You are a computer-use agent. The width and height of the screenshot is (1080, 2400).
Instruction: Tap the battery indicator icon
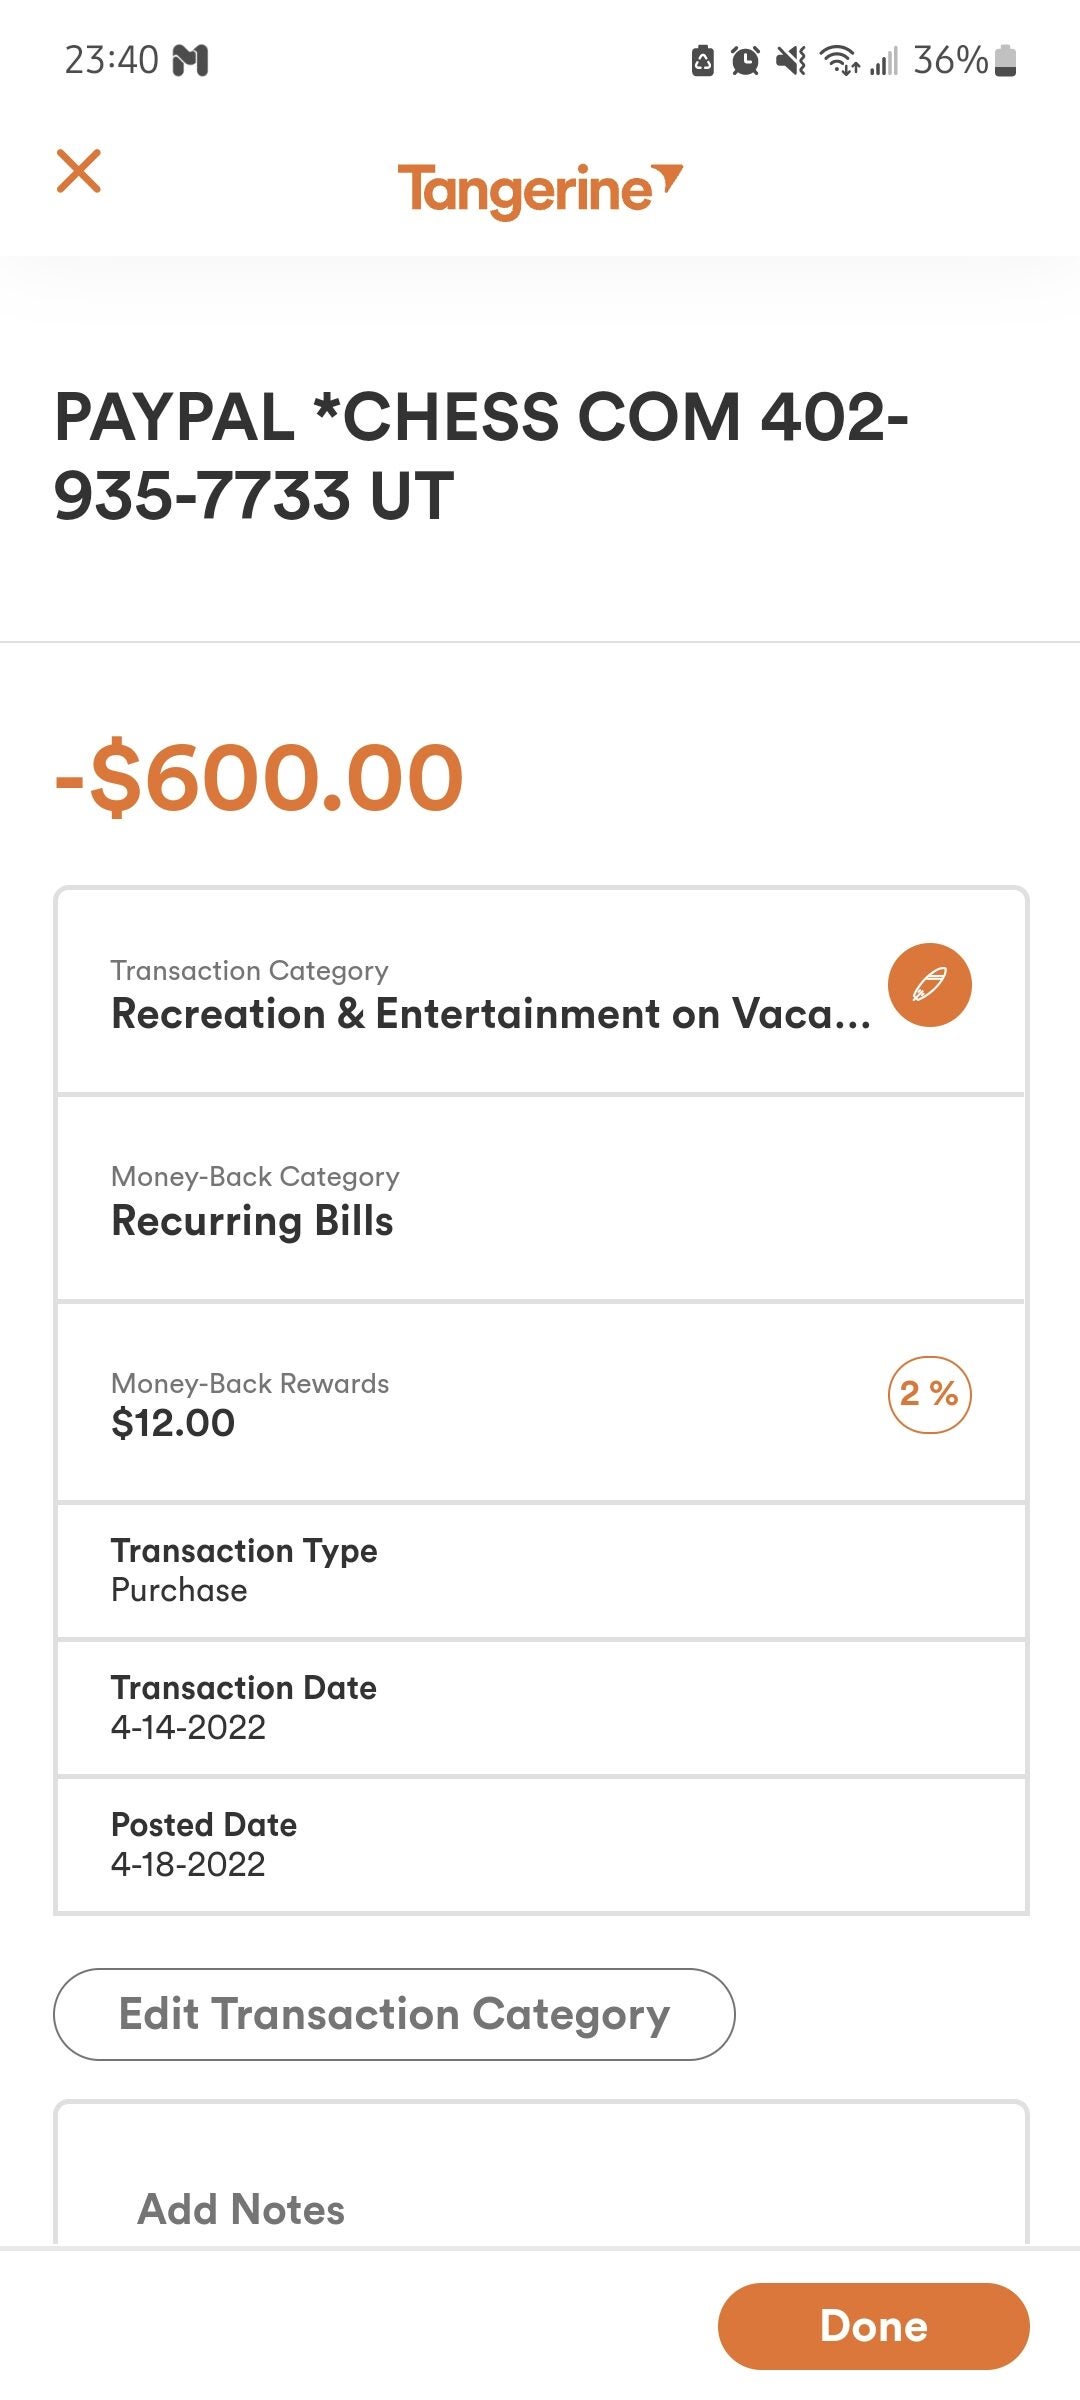click(1006, 61)
